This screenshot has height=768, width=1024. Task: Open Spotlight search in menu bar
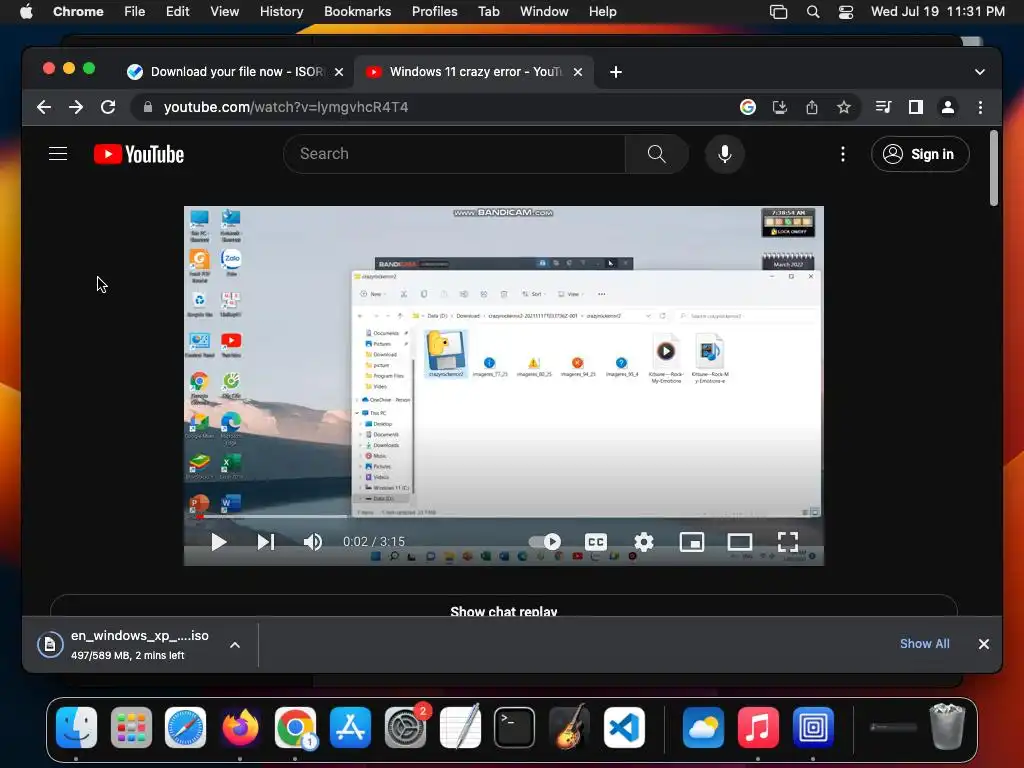[x=813, y=12]
